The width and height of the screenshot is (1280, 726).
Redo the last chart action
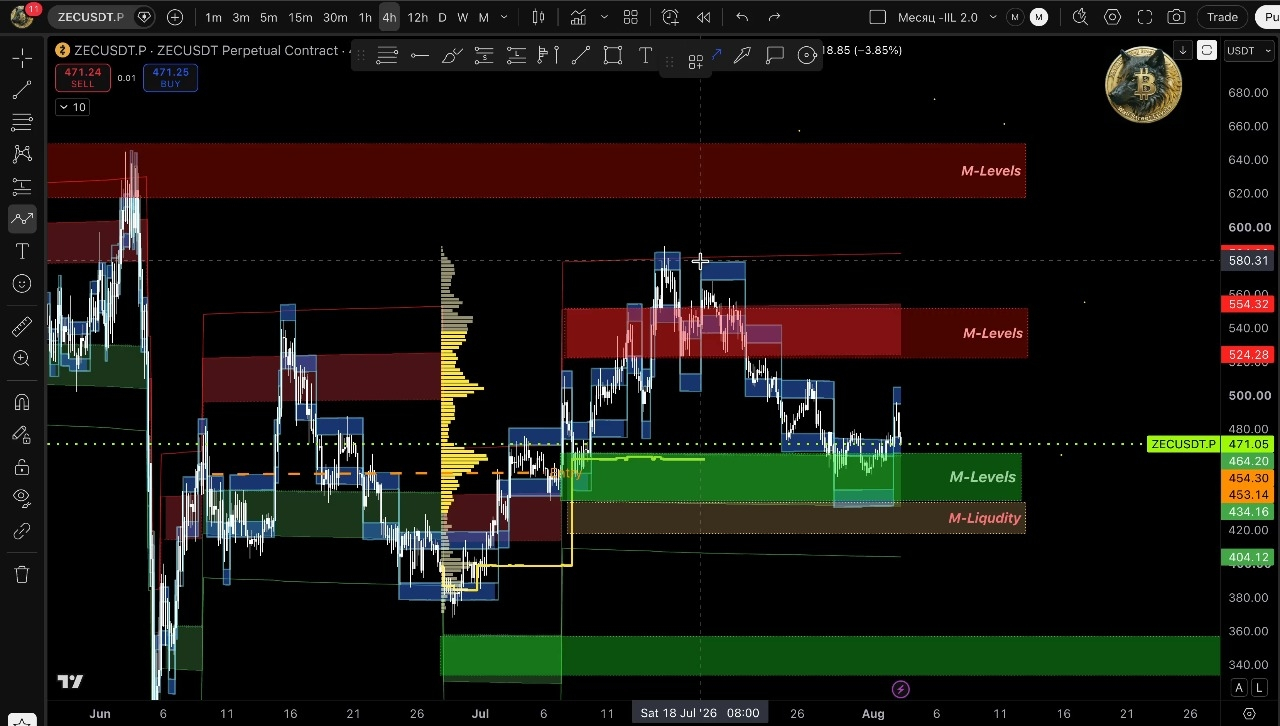774,17
